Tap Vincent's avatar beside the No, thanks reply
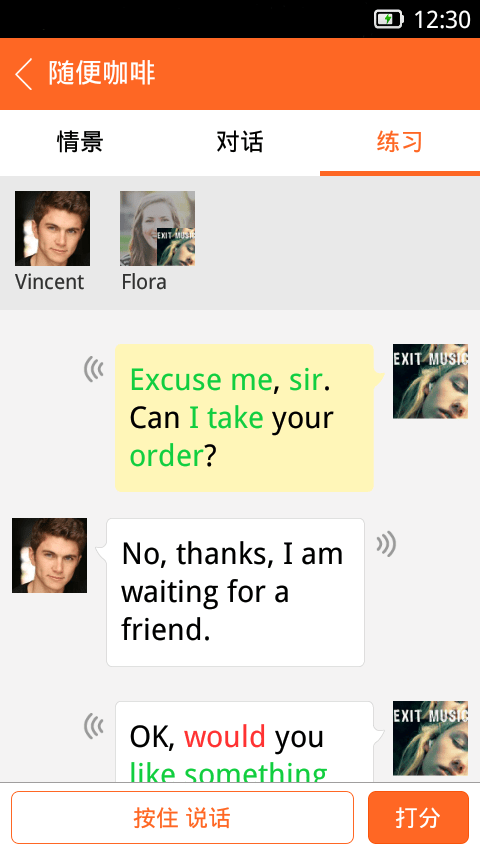This screenshot has height=854, width=480. [x=50, y=556]
